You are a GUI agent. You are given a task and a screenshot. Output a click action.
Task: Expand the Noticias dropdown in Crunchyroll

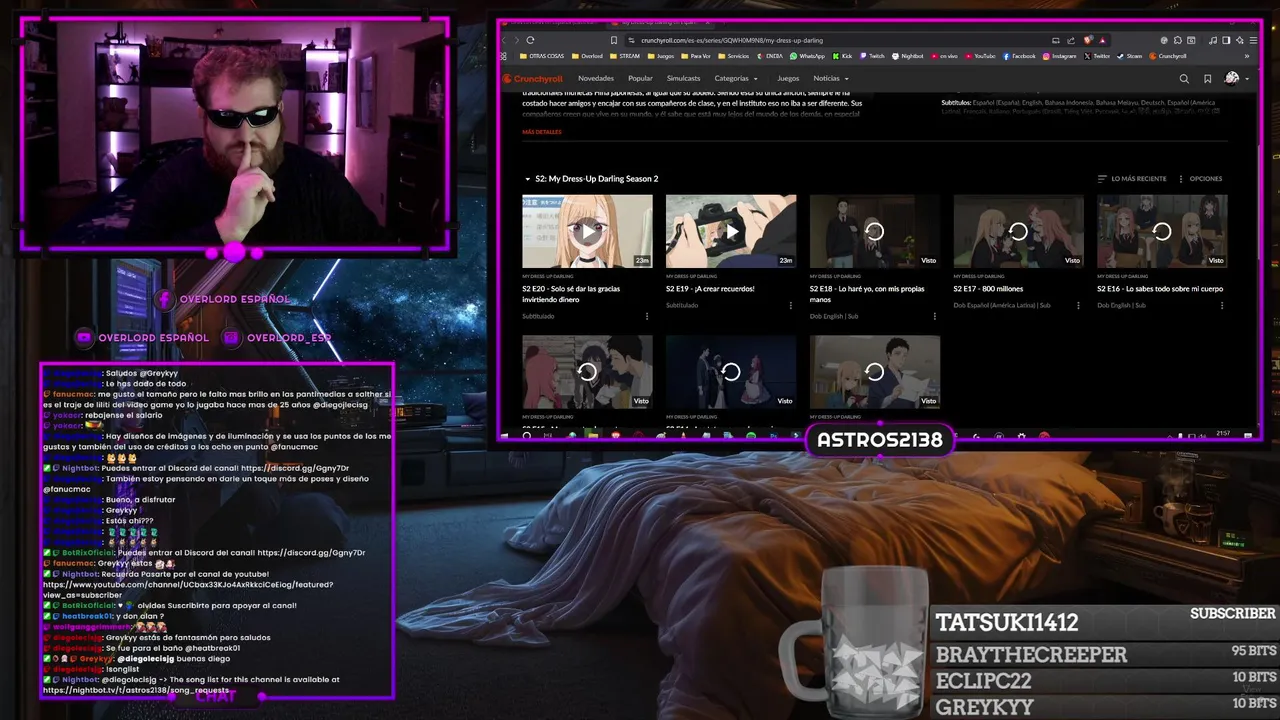coord(831,78)
